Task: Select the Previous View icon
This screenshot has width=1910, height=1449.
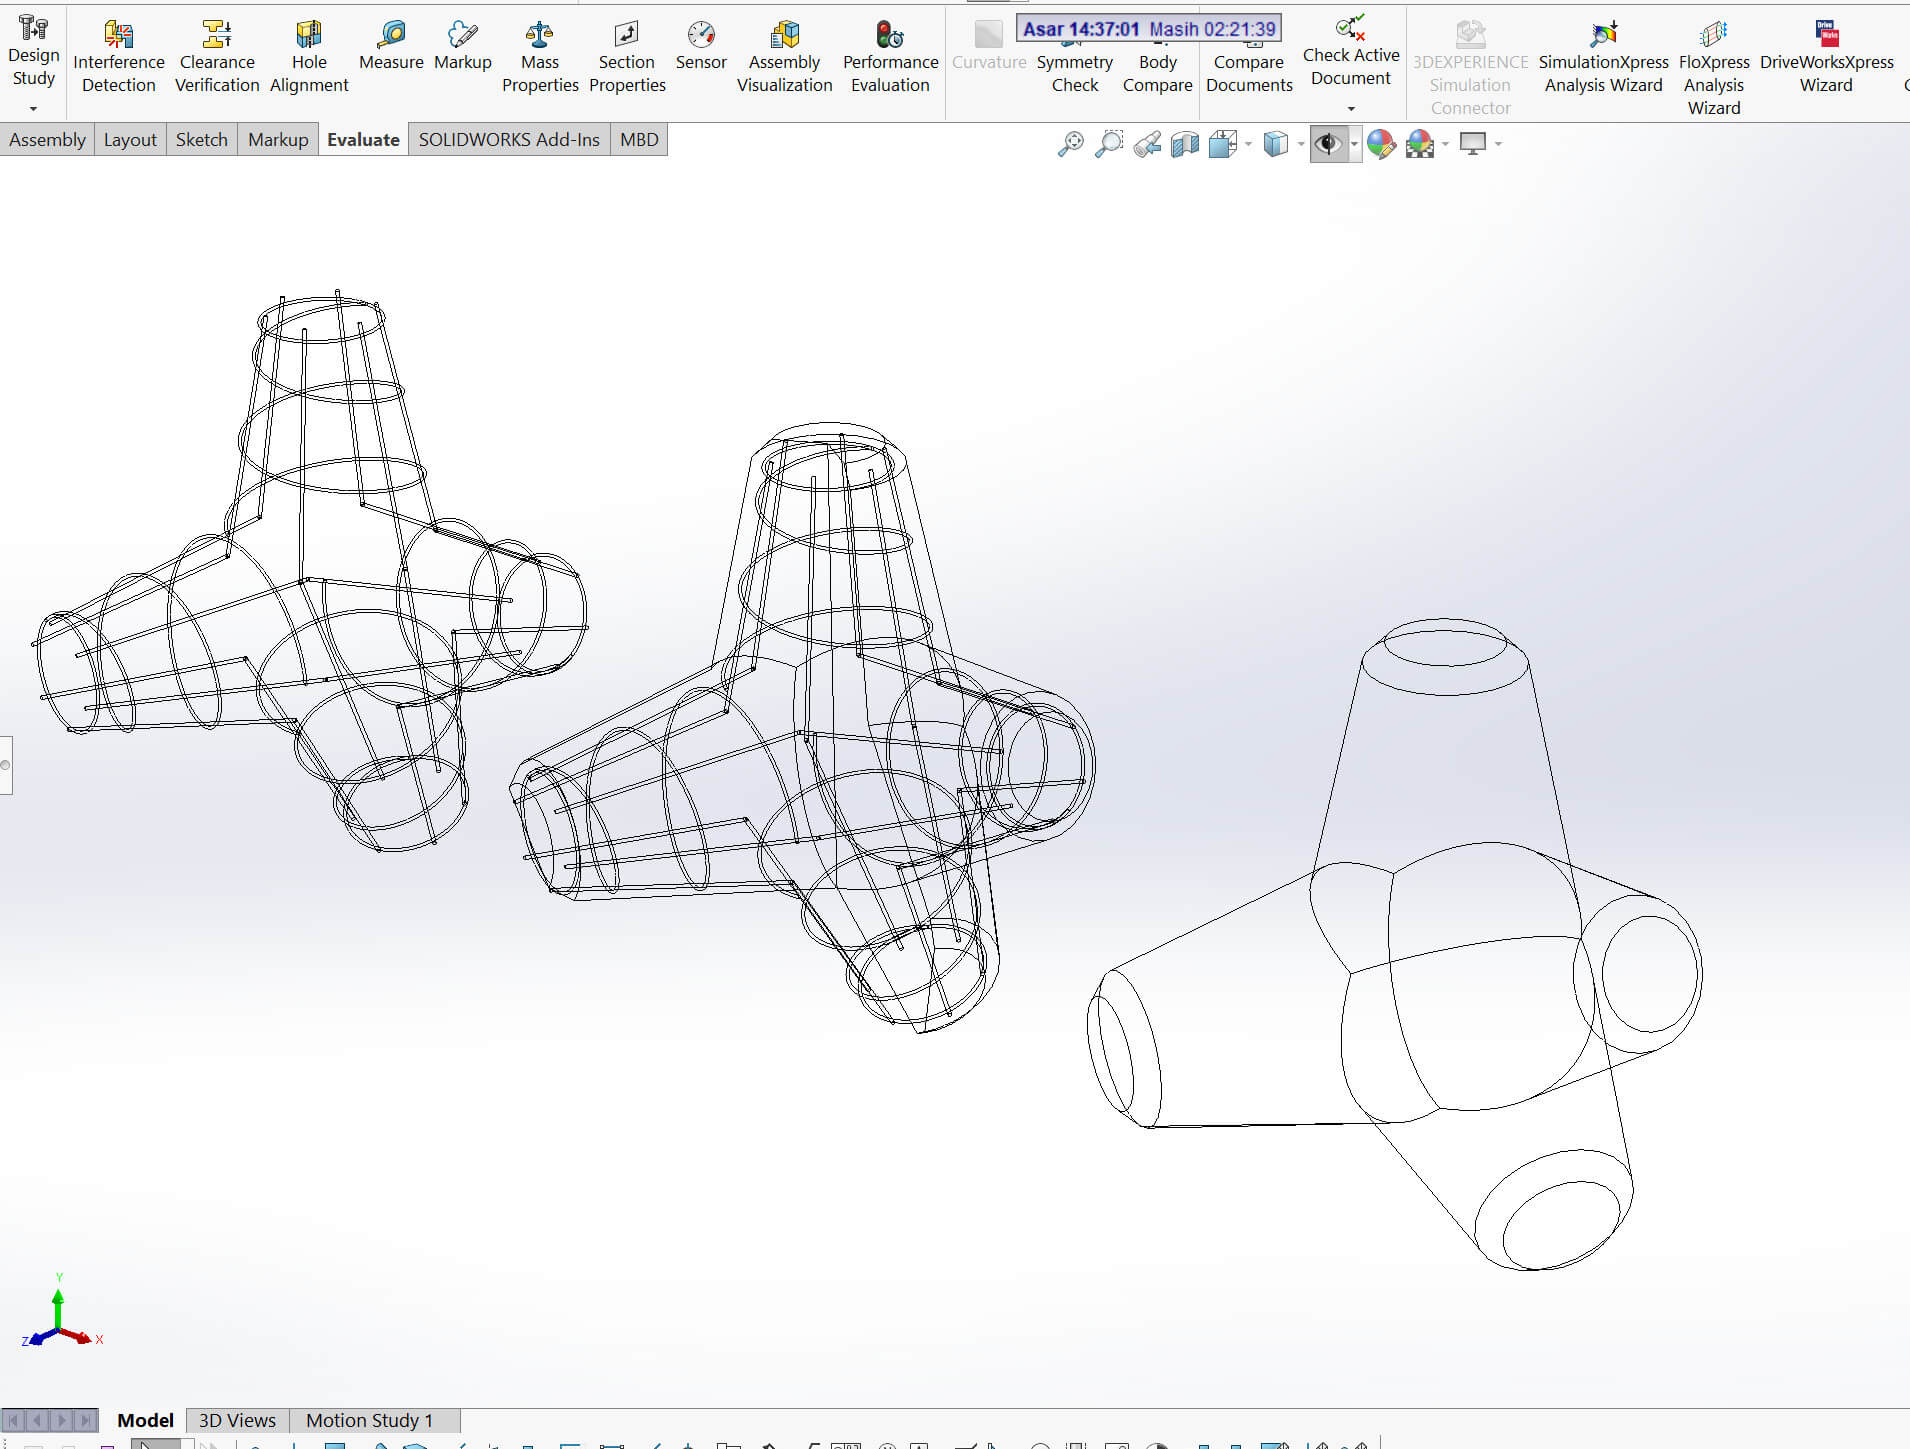Action: [x=1147, y=144]
